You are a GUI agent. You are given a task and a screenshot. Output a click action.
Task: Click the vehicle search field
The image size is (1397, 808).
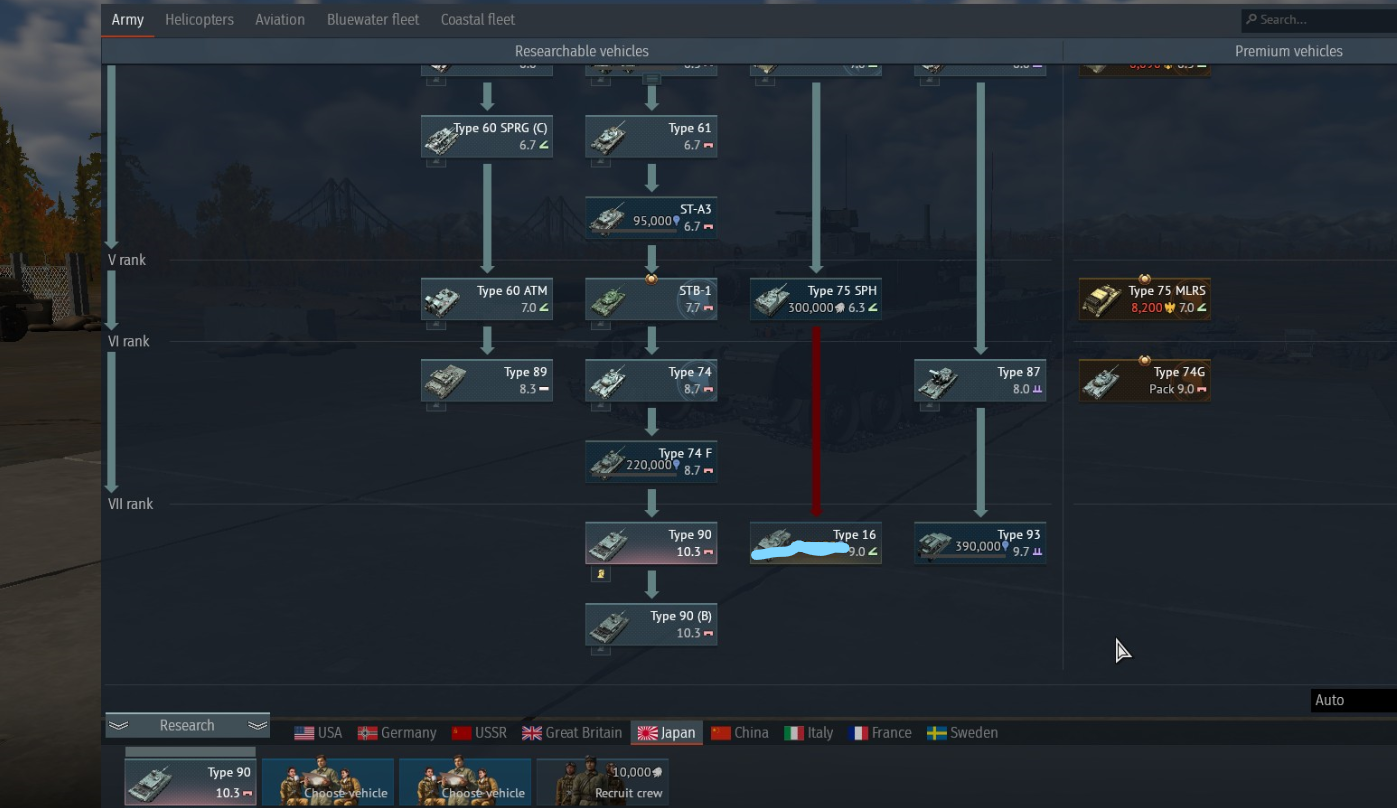click(x=1318, y=19)
